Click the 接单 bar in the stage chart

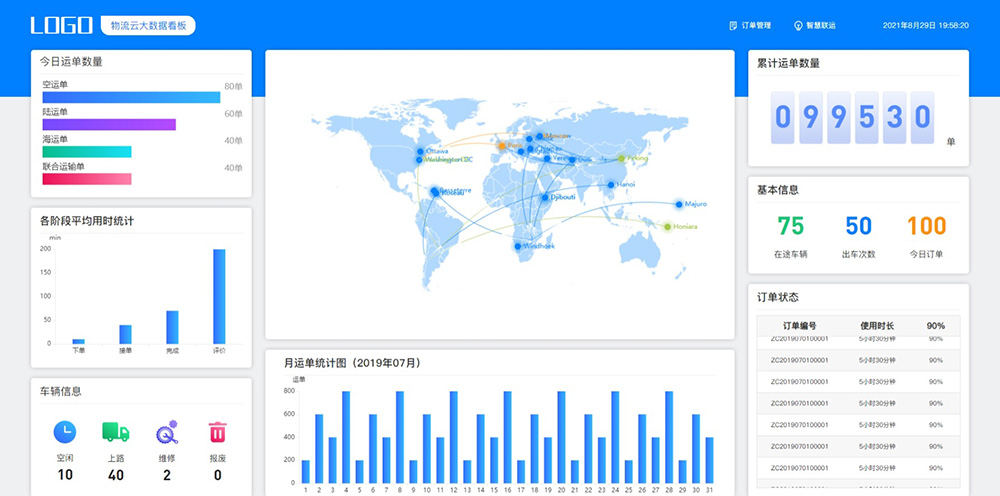tap(125, 334)
